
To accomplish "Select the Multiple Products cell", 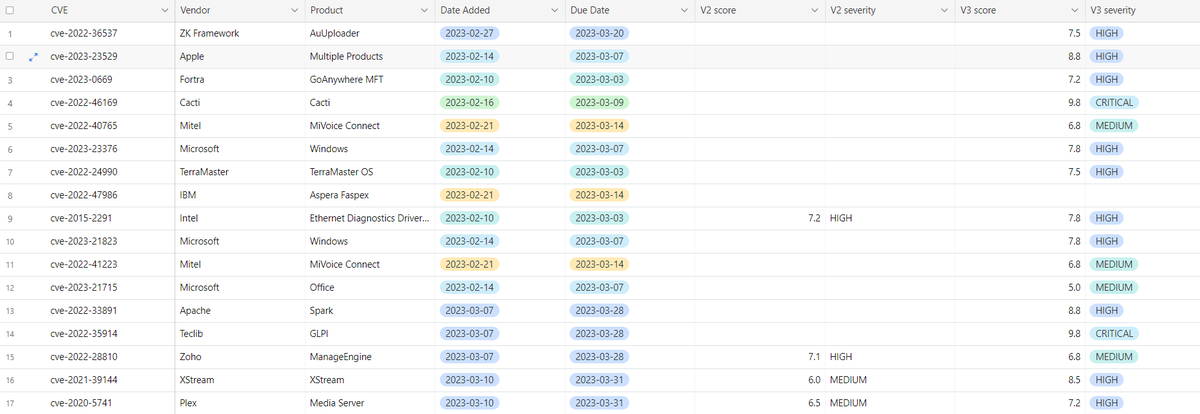I will click(x=370, y=56).
